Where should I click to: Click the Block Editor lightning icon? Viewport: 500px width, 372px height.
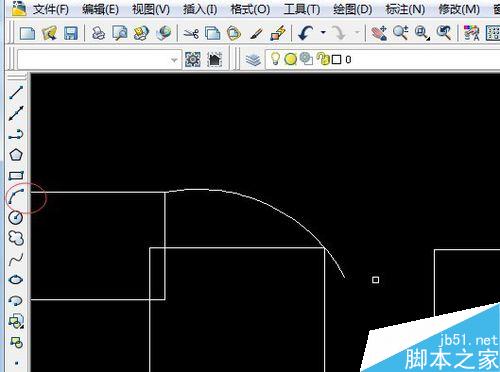click(x=278, y=33)
